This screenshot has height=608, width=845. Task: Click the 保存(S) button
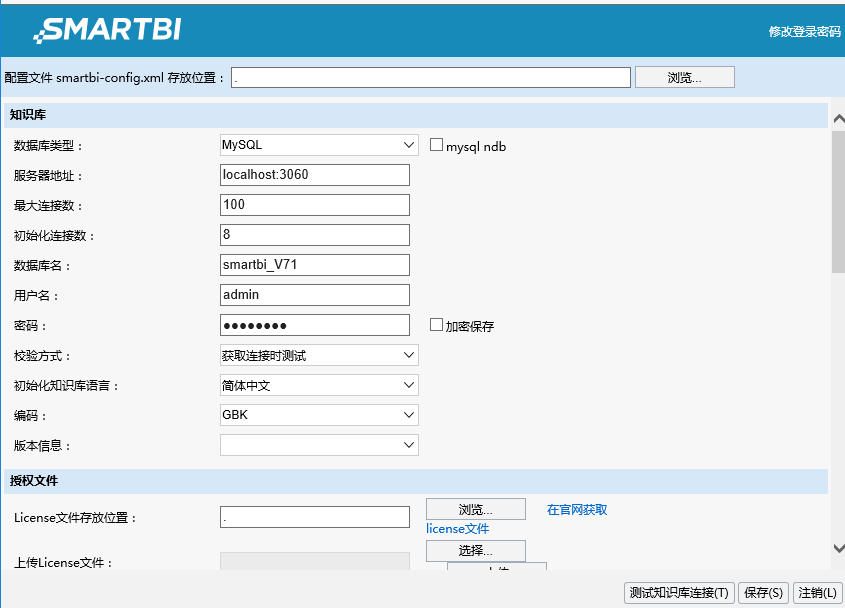point(764,593)
